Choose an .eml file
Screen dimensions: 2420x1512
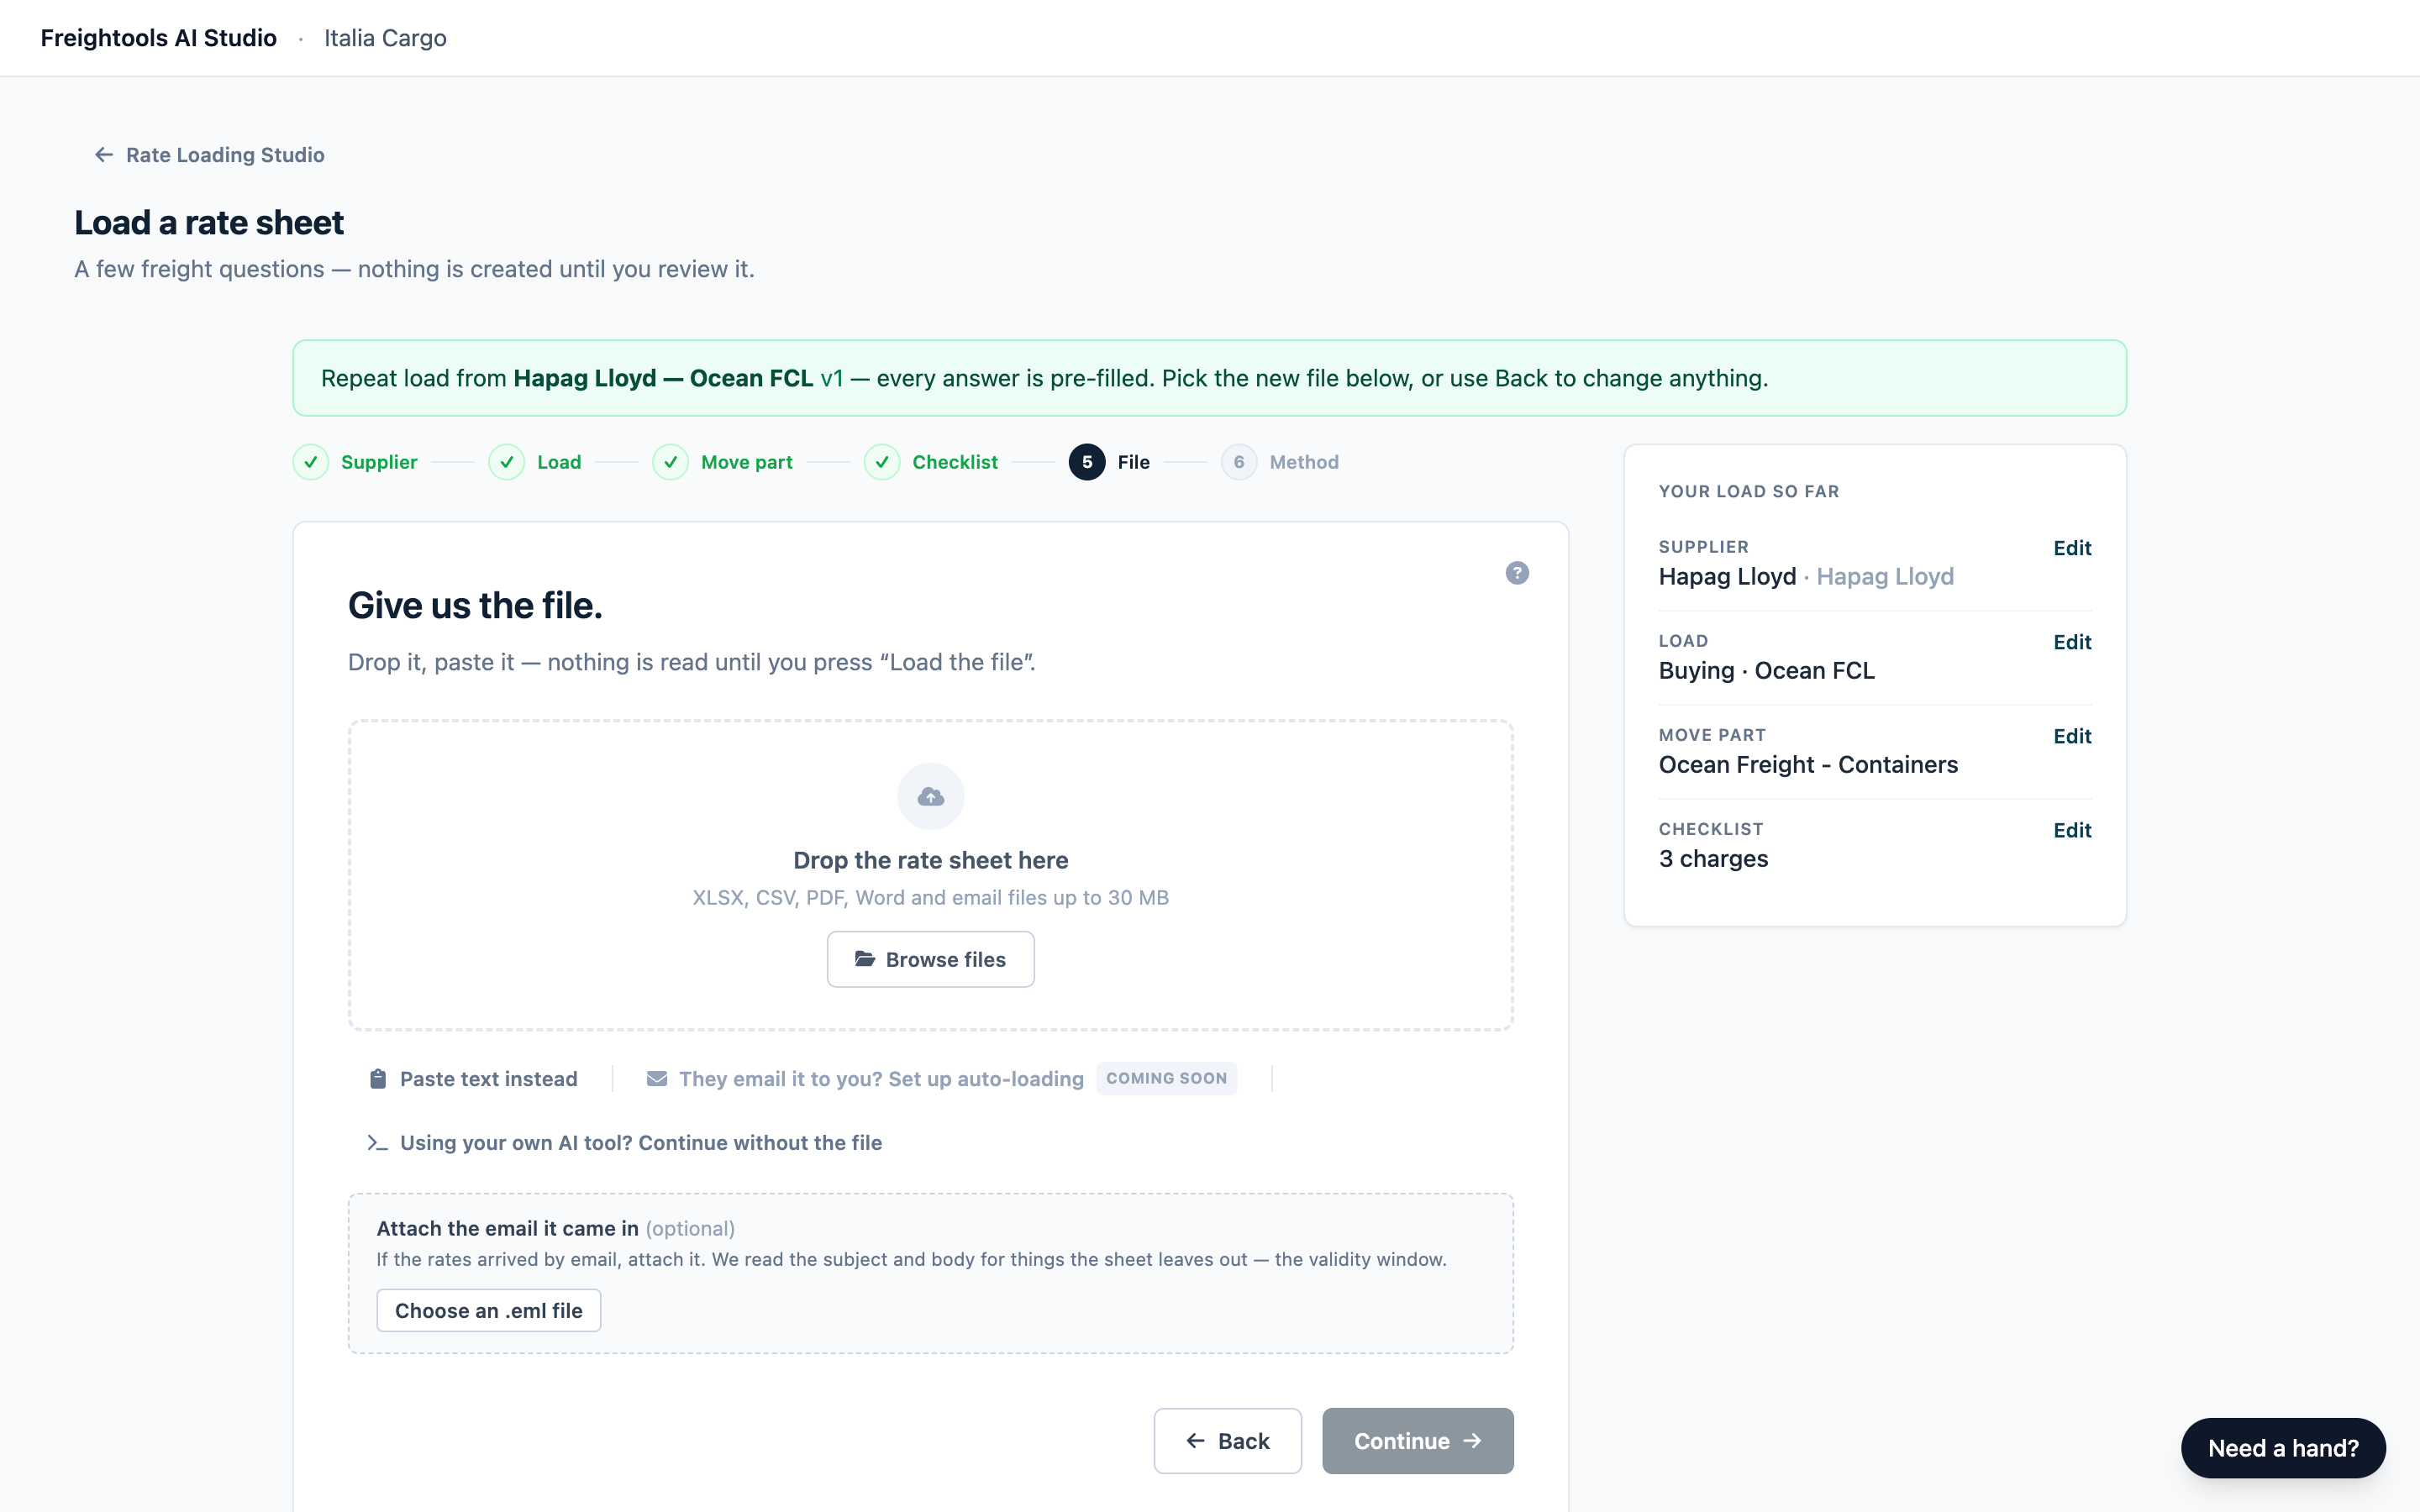(x=489, y=1311)
